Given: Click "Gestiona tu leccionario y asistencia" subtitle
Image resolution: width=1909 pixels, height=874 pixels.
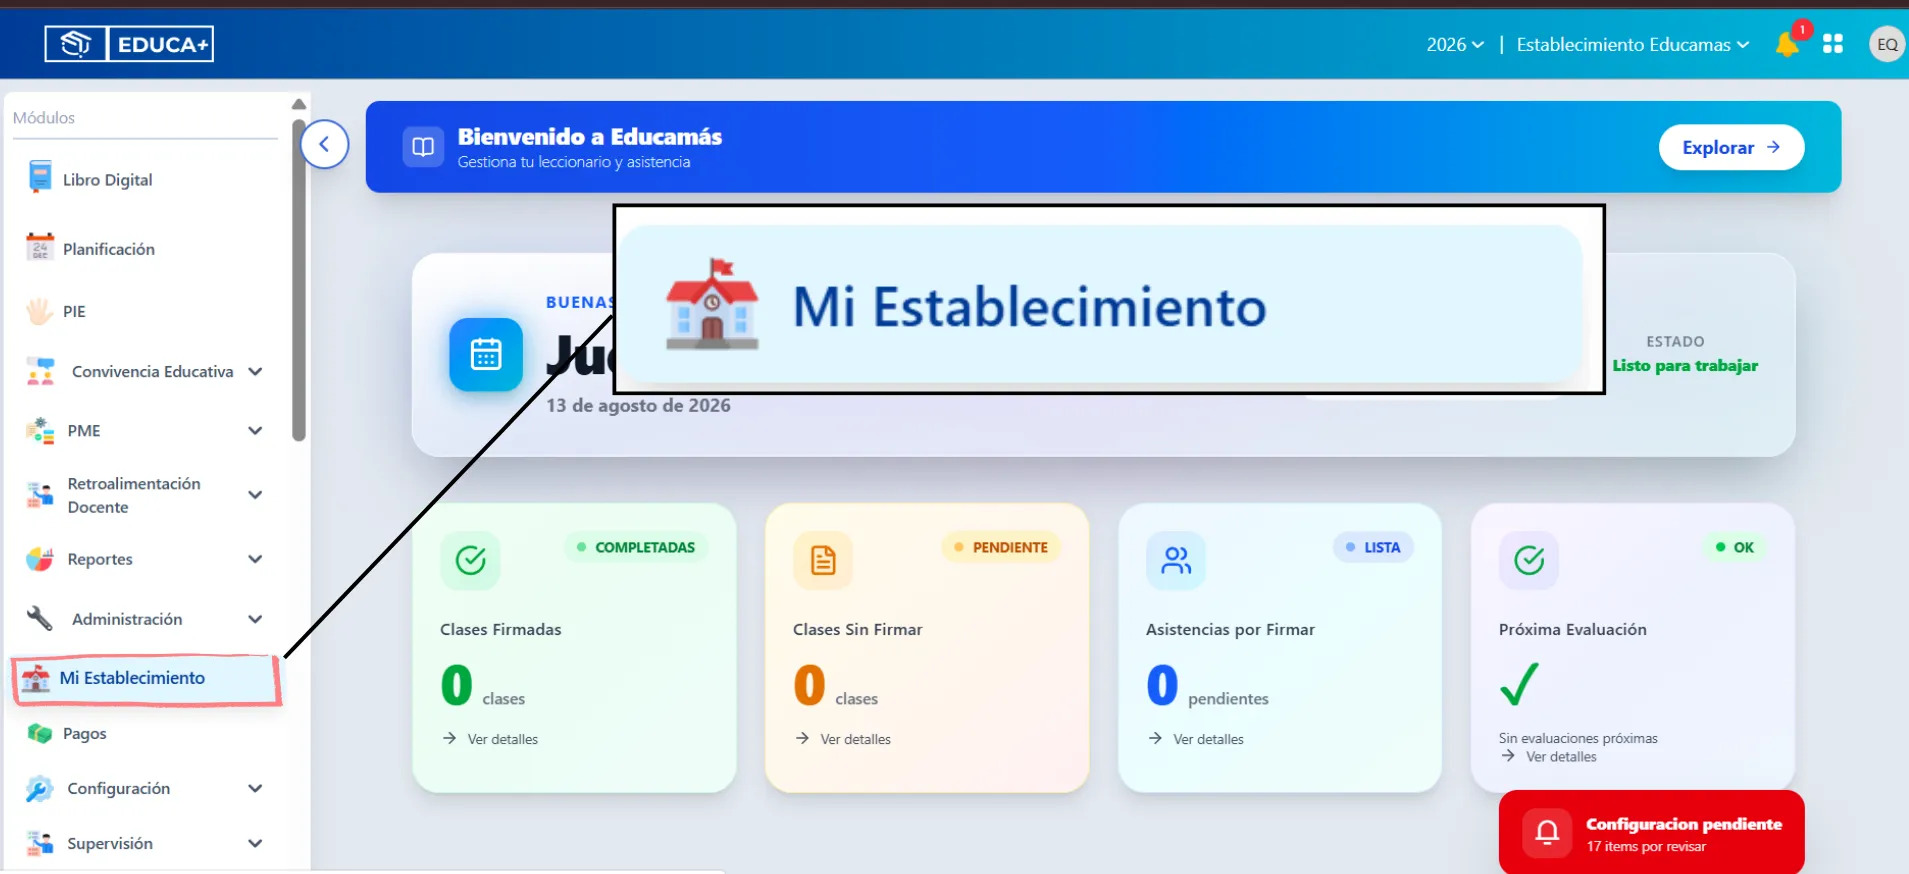Looking at the screenshot, I should coord(574,162).
